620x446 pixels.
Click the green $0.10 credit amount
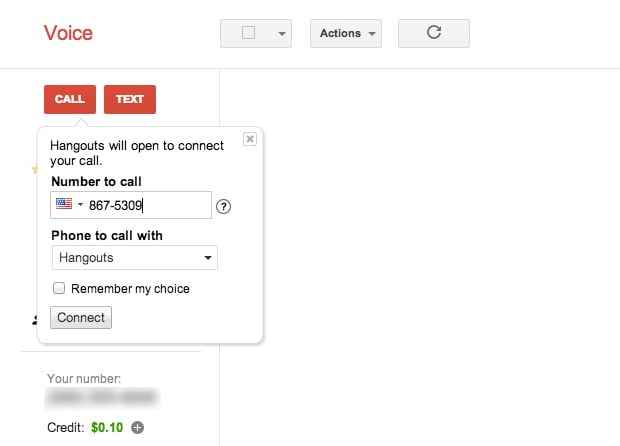pos(107,427)
